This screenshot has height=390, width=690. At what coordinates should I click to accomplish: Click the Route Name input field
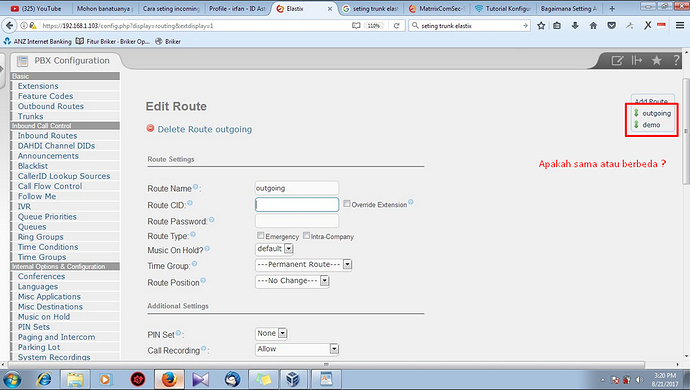[x=297, y=188]
